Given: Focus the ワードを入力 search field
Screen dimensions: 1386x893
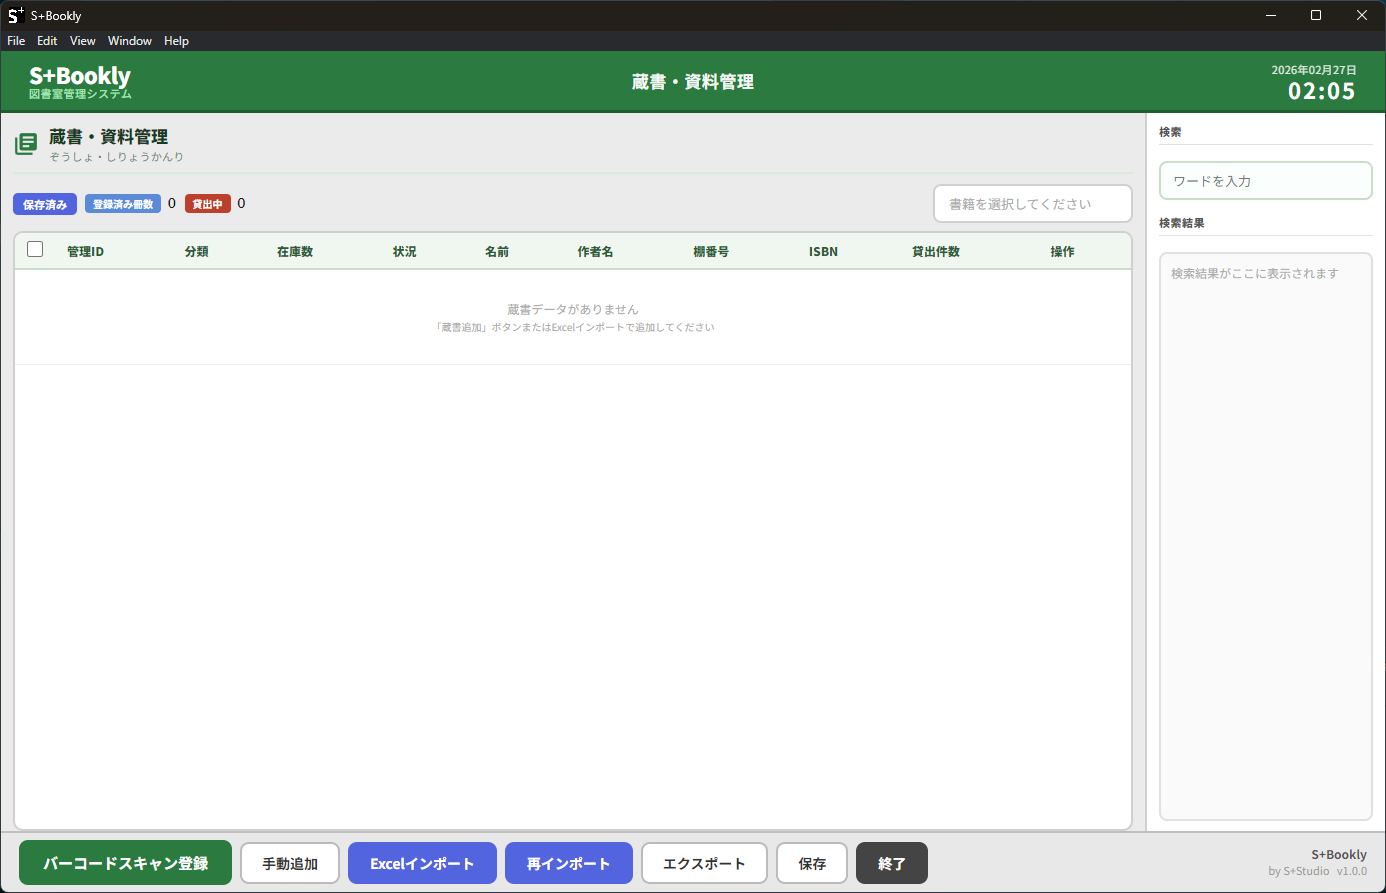Looking at the screenshot, I should point(1265,181).
